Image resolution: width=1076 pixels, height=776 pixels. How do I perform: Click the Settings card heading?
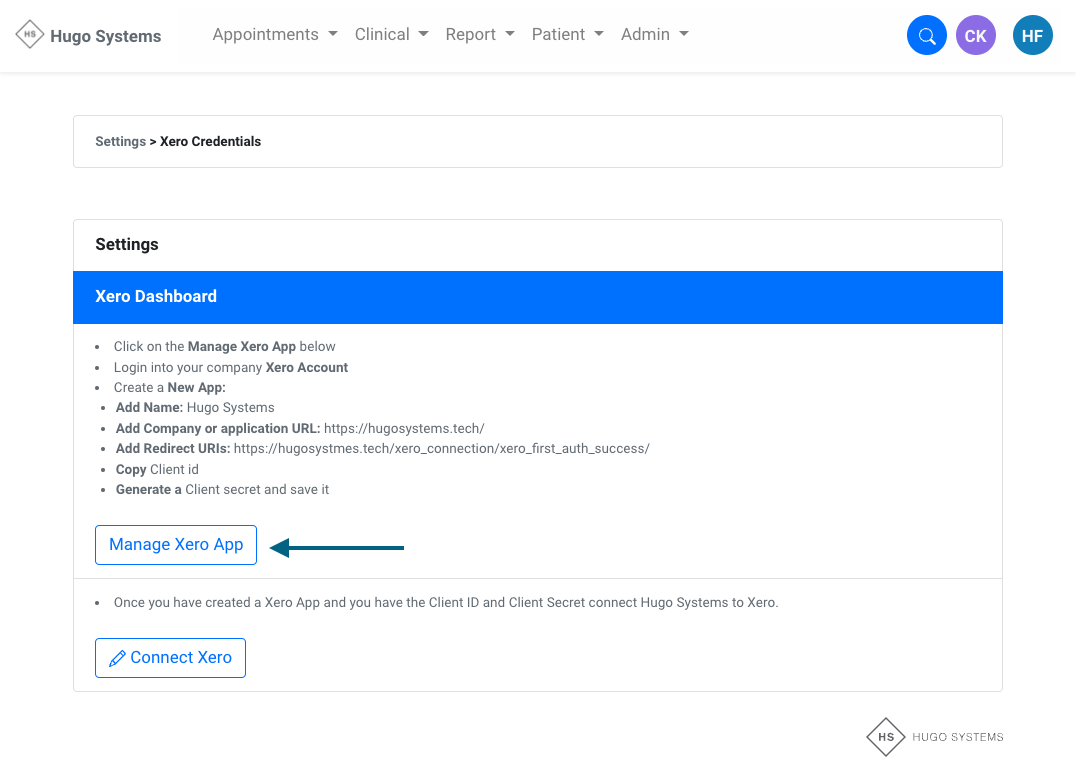(x=127, y=245)
